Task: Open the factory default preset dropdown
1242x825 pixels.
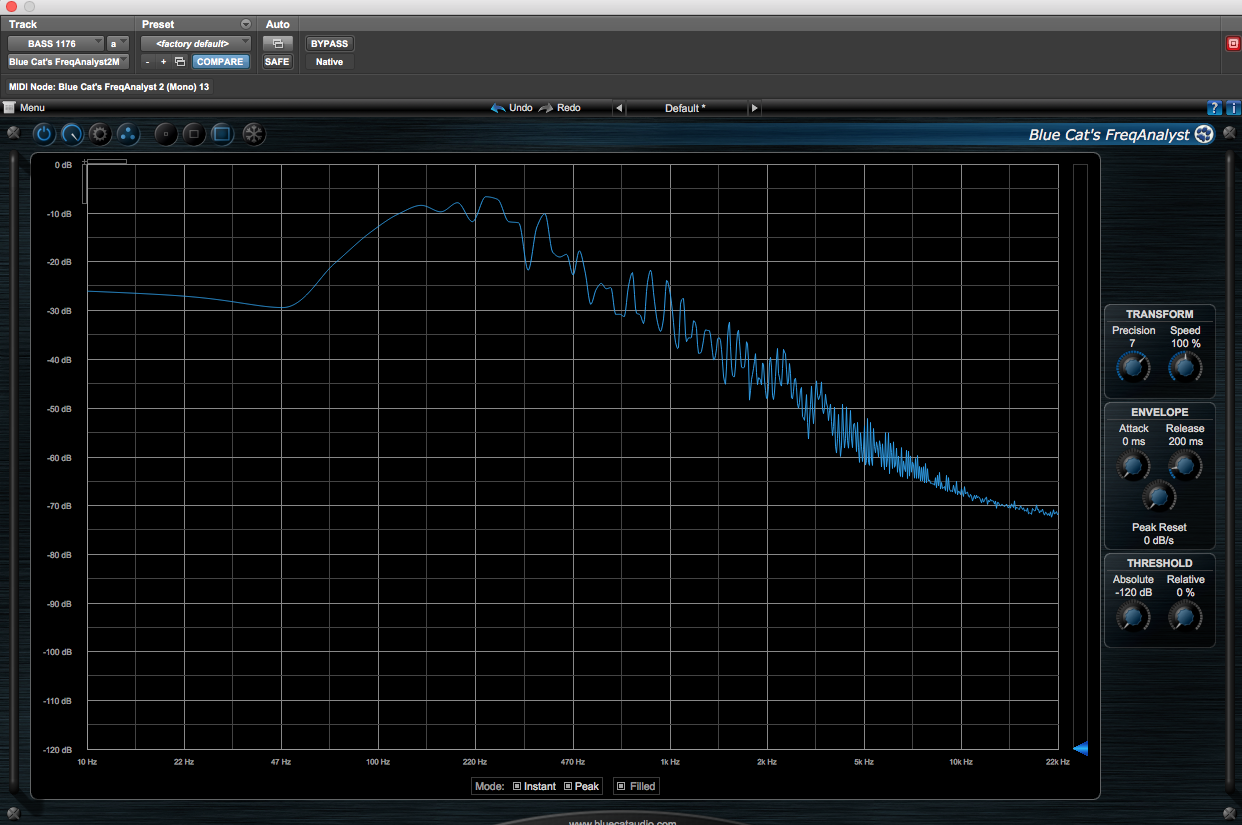Action: point(195,44)
